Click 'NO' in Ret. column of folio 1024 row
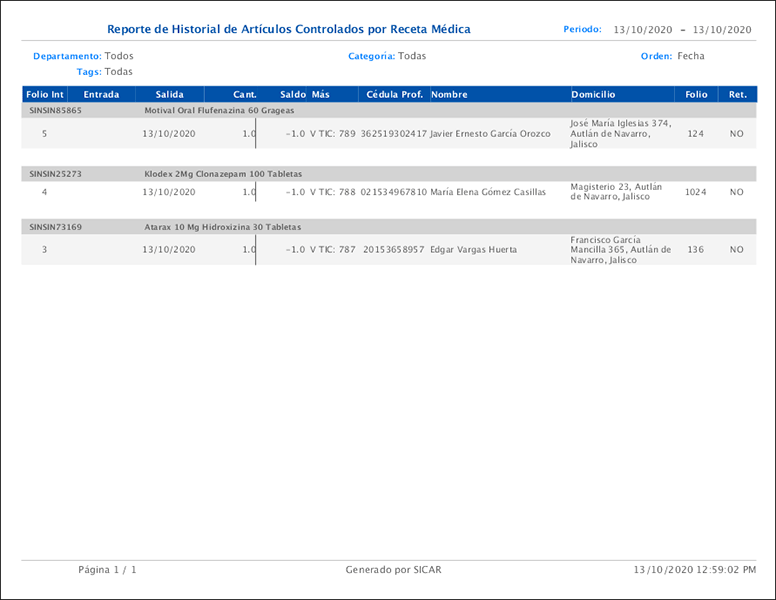 pos(736,192)
